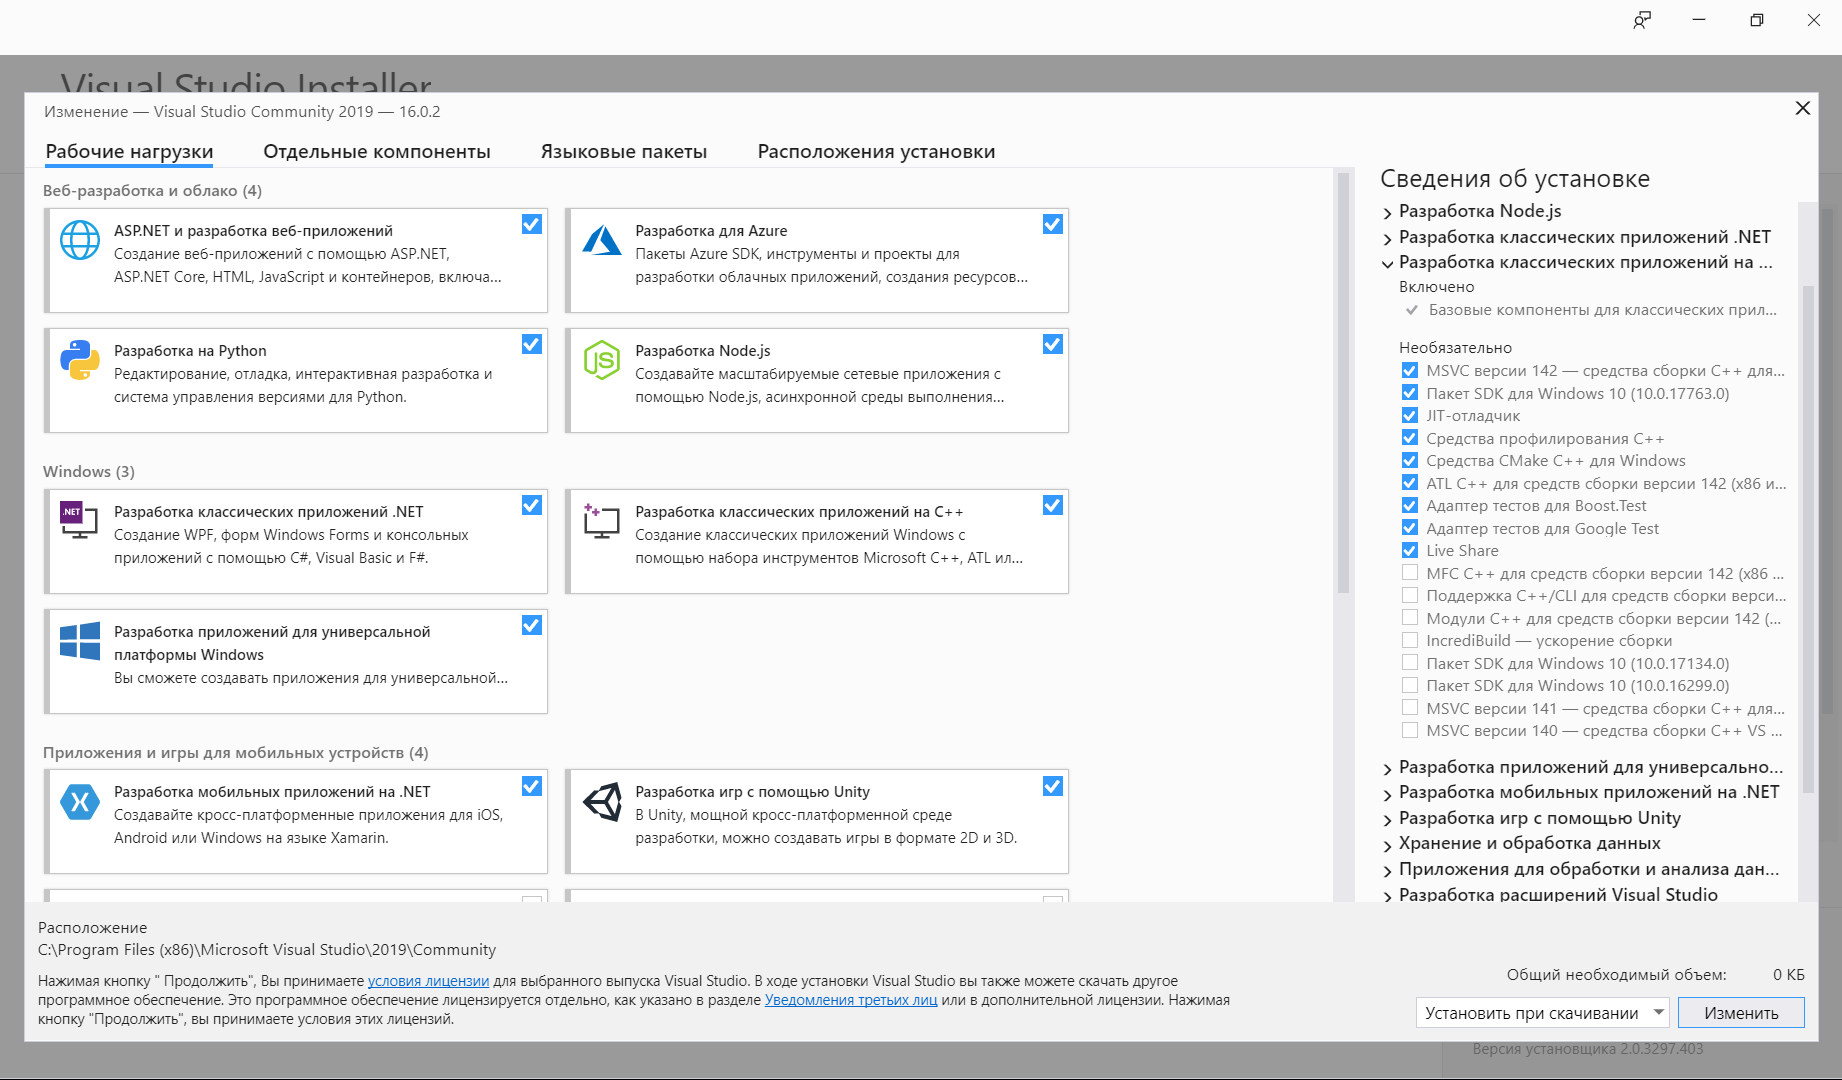This screenshot has height=1080, width=1842.
Task: Open the Установить при скачивании dropdown
Action: (x=1542, y=1013)
